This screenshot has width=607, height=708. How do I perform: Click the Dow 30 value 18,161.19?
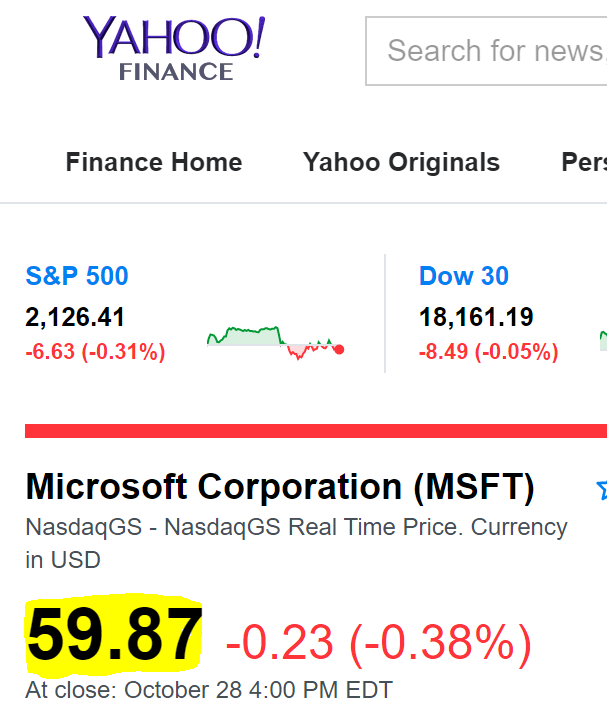pos(476,318)
